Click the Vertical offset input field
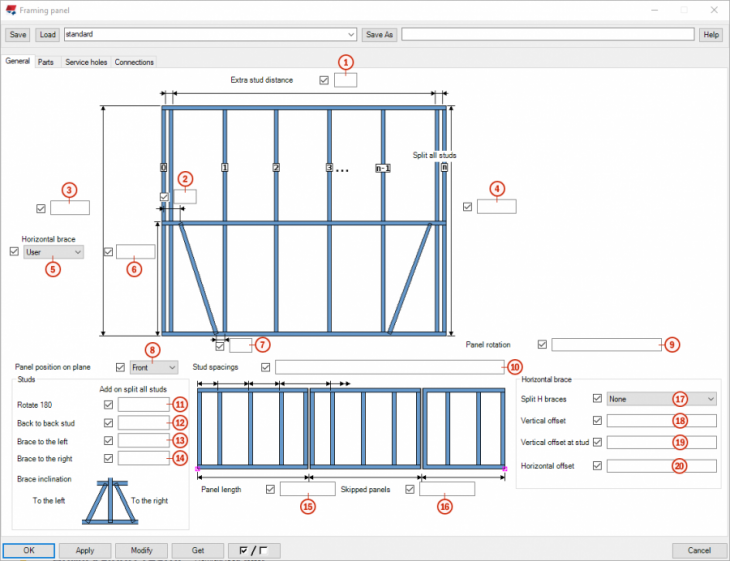The height and width of the screenshot is (561, 730). tap(661, 420)
